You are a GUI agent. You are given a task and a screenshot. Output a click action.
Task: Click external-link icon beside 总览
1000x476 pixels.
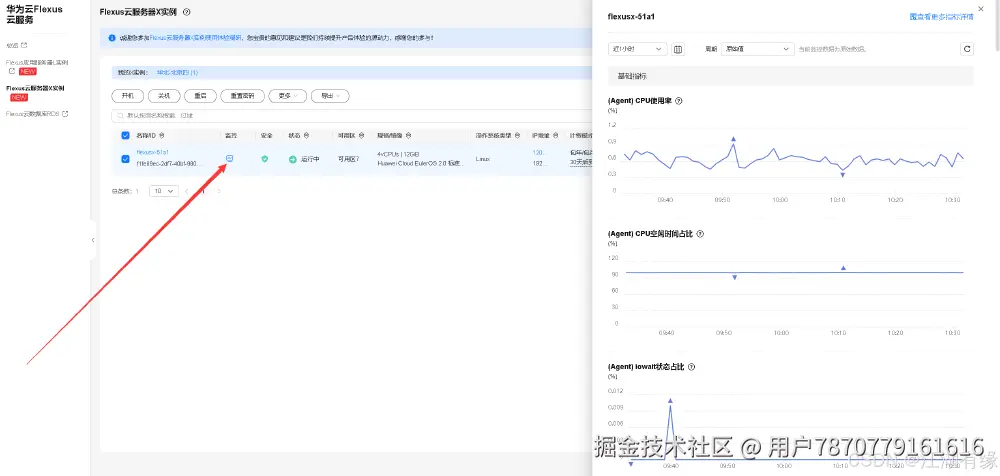(x=24, y=45)
